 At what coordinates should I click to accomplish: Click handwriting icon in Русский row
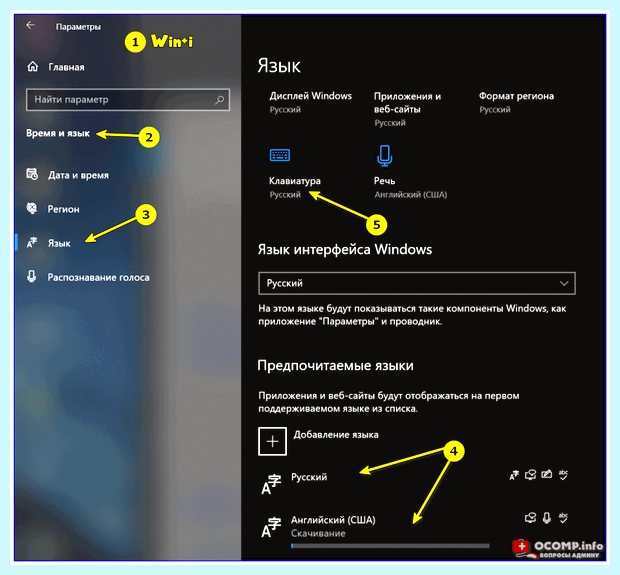pos(546,474)
